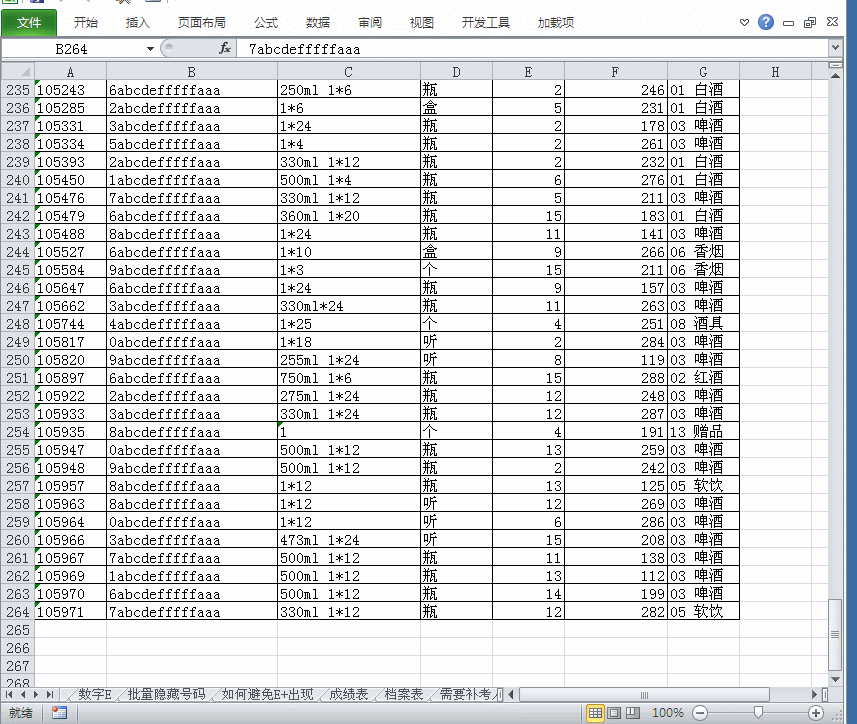857x724 pixels.
Task: Open the 数据 ribbon tab
Action: (x=318, y=23)
